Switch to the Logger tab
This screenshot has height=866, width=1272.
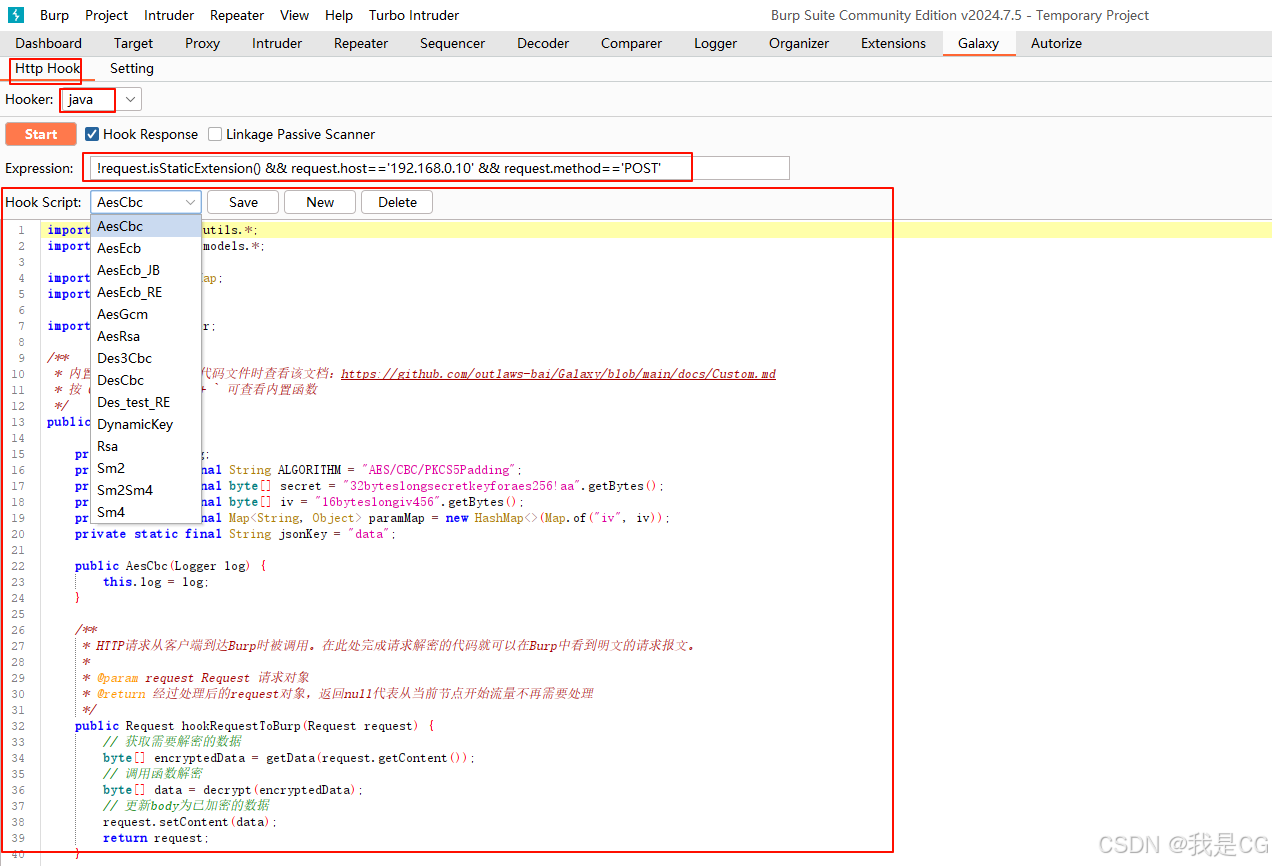pos(716,43)
